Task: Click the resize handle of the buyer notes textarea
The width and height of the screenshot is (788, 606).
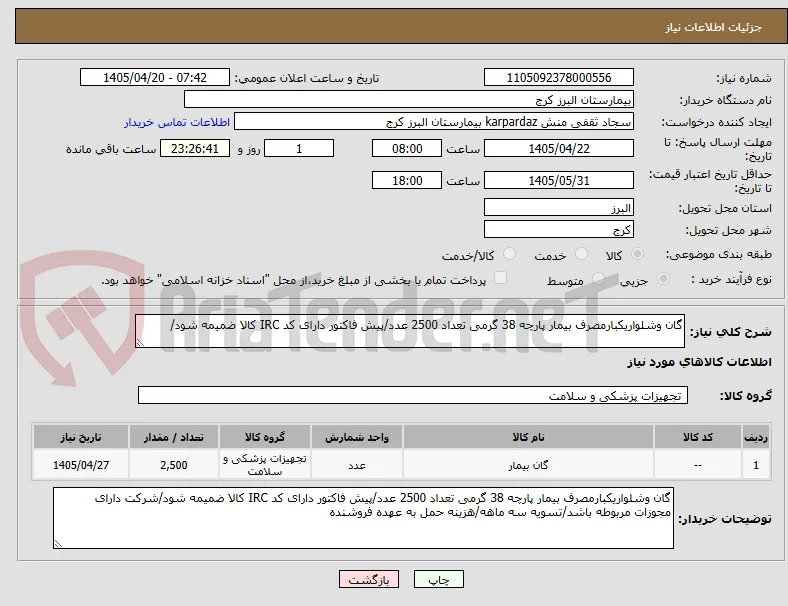Action: tap(58, 543)
